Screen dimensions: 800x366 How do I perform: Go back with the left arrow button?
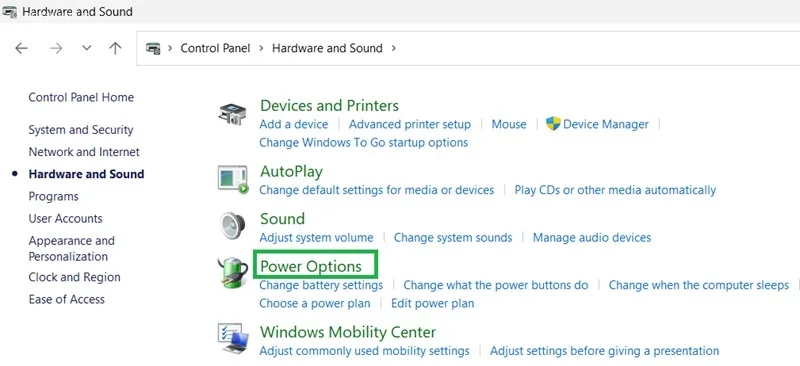click(x=21, y=48)
